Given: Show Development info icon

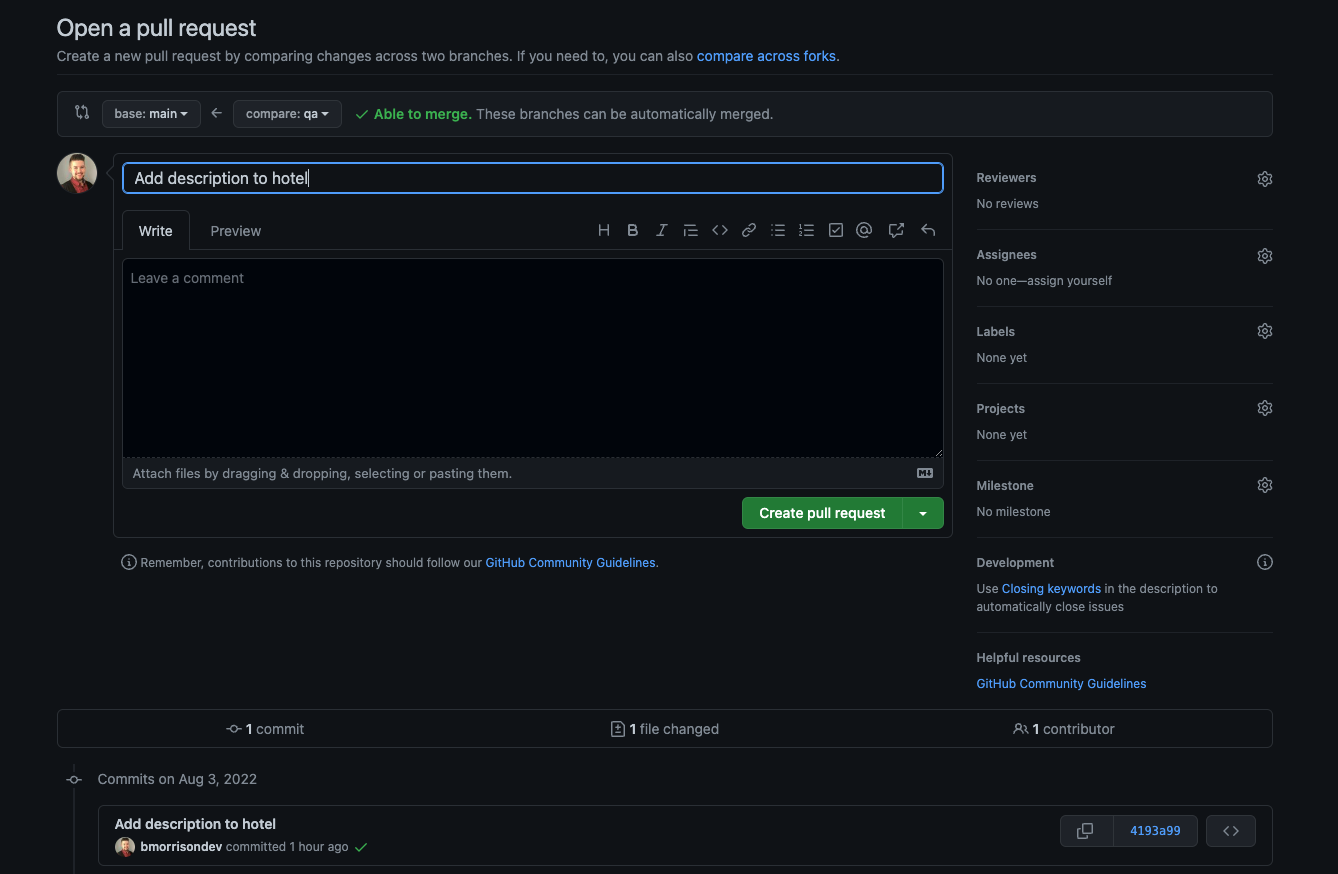Looking at the screenshot, I should (1264, 562).
